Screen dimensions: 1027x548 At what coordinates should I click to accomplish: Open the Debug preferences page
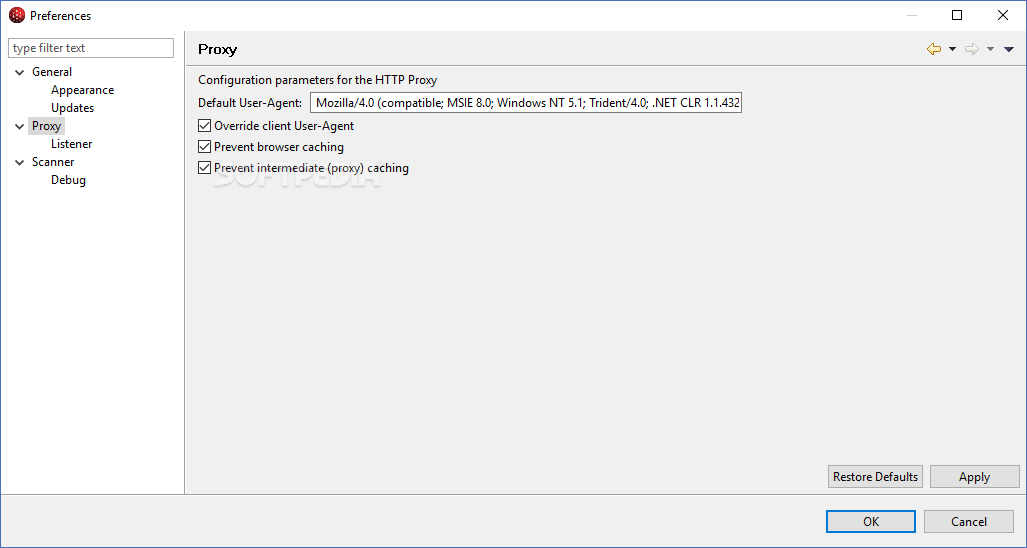pos(68,180)
